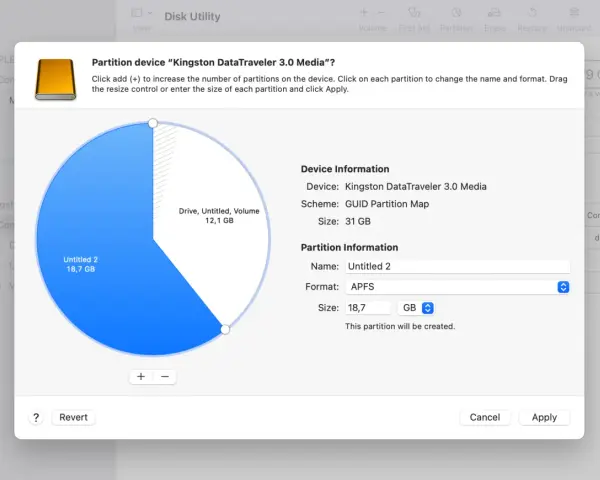Click the Scheme value GUID Partition Map
This screenshot has width=600, height=480.
(387, 204)
